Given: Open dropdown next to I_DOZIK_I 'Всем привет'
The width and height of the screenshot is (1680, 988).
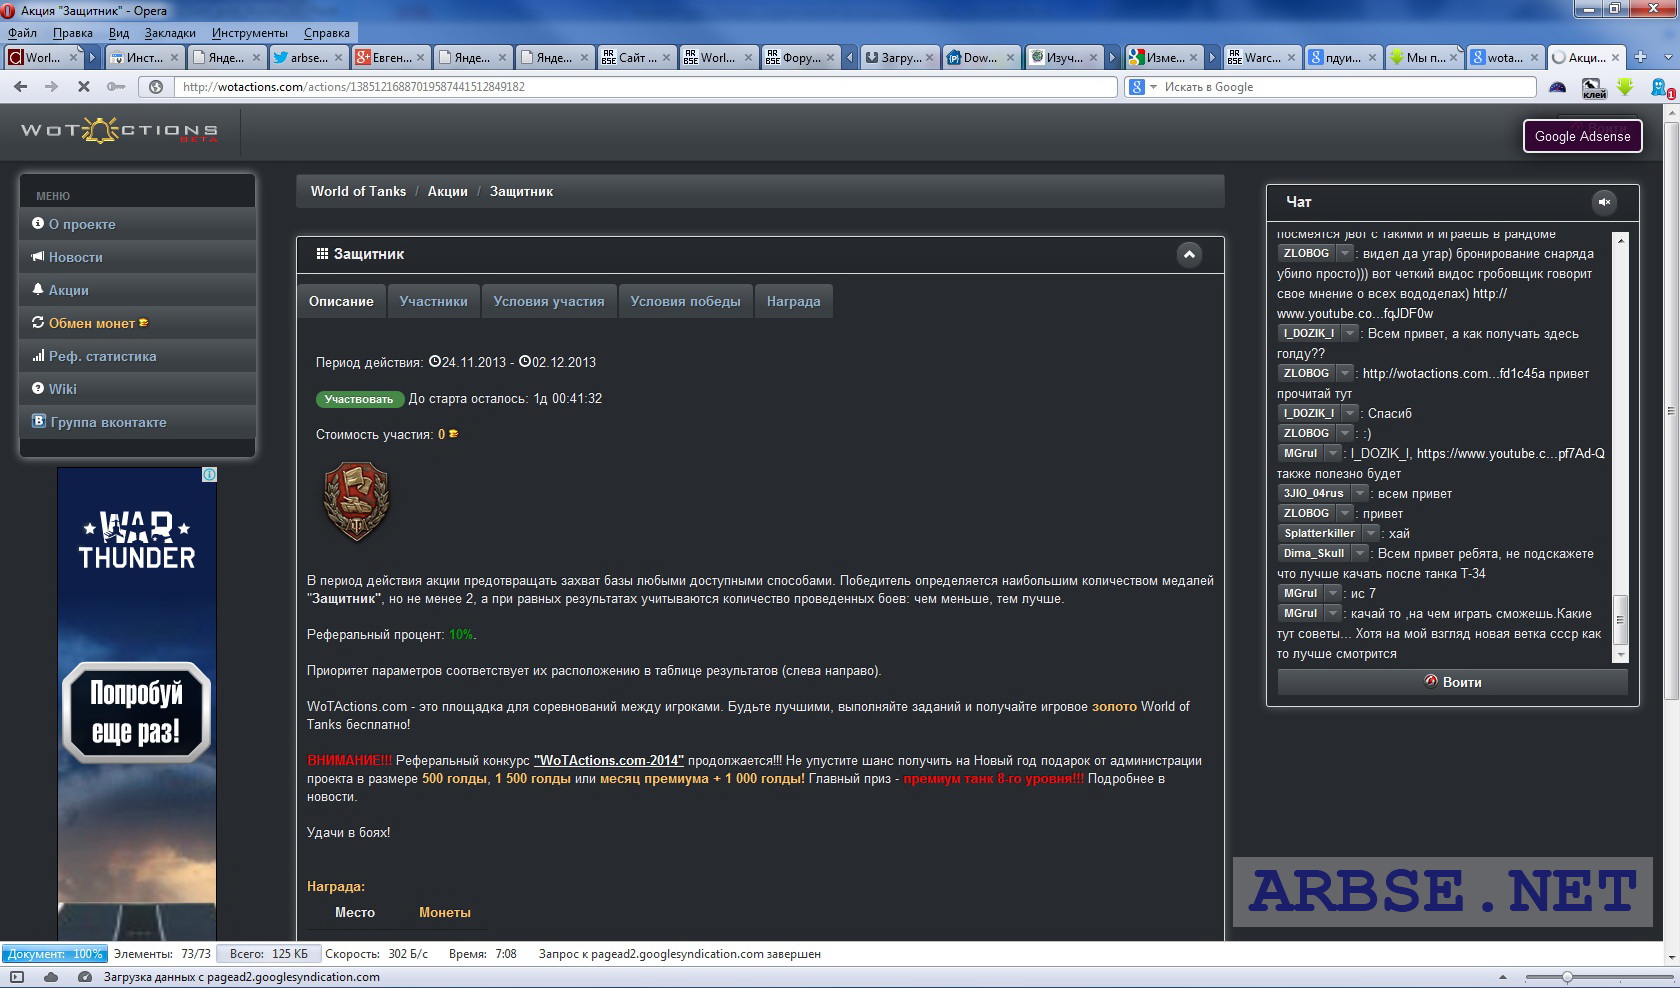Looking at the screenshot, I should click(x=1349, y=333).
